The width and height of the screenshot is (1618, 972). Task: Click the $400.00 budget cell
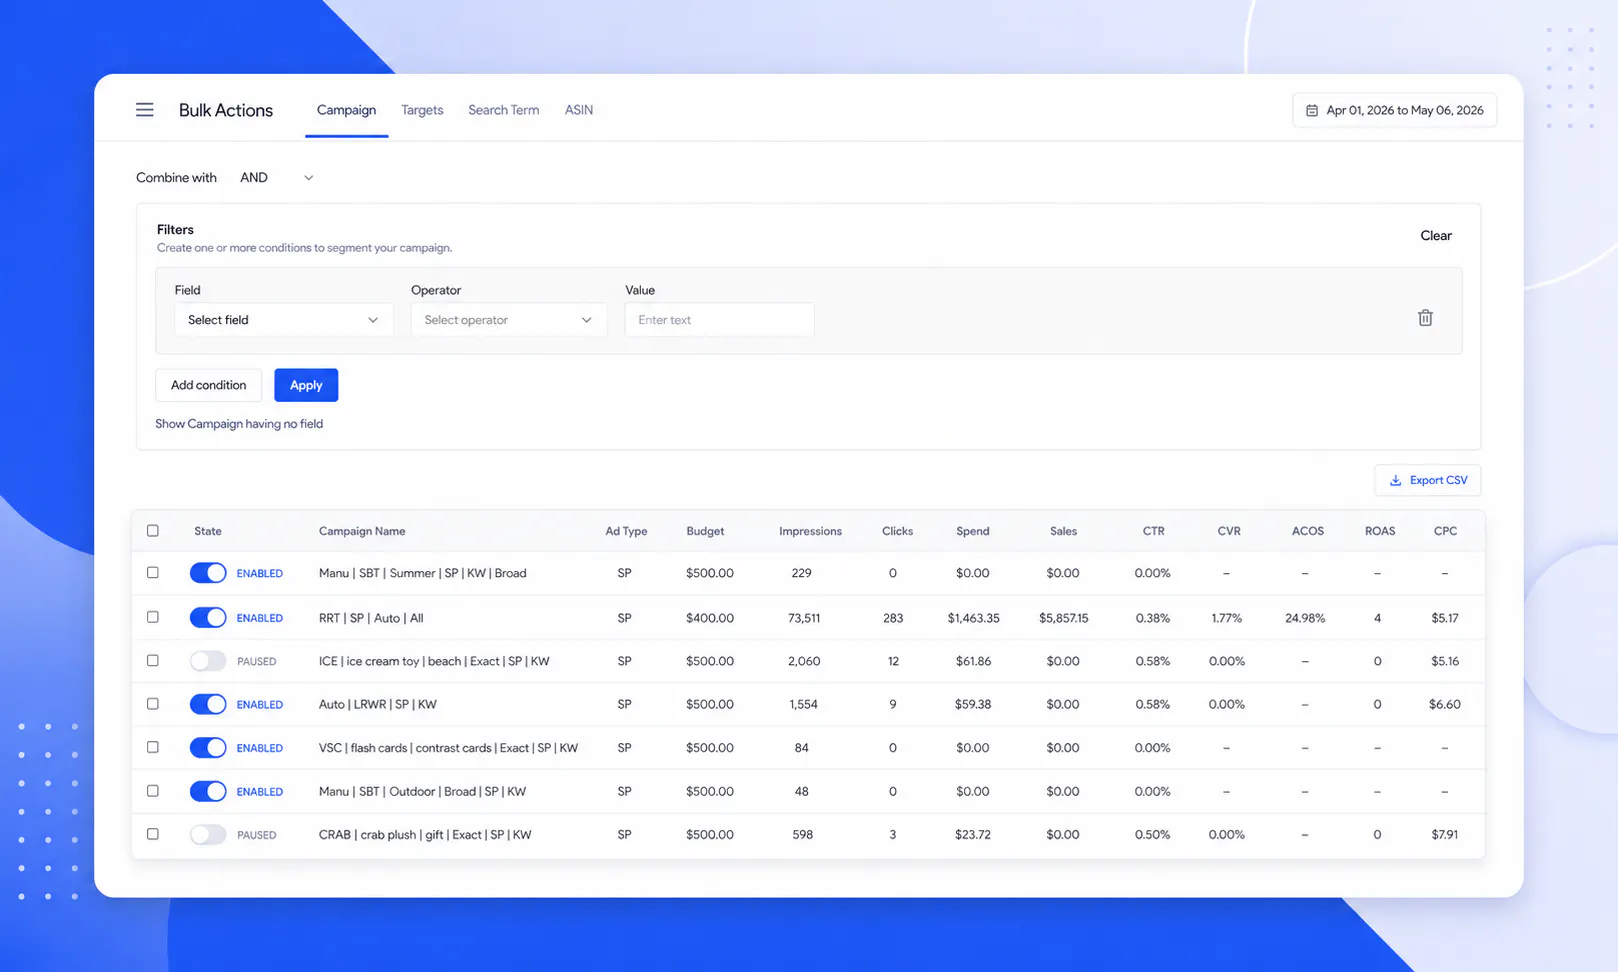pyautogui.click(x=710, y=618)
